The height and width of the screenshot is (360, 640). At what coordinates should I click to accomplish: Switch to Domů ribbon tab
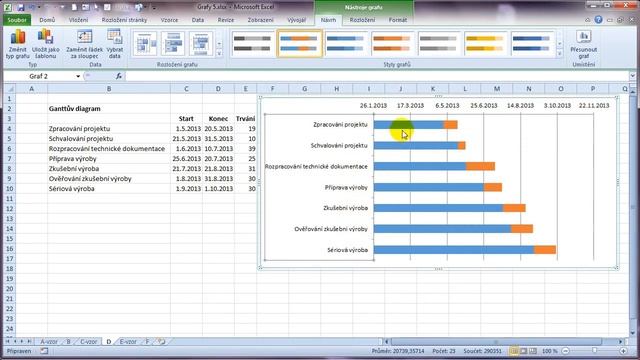pos(47,20)
